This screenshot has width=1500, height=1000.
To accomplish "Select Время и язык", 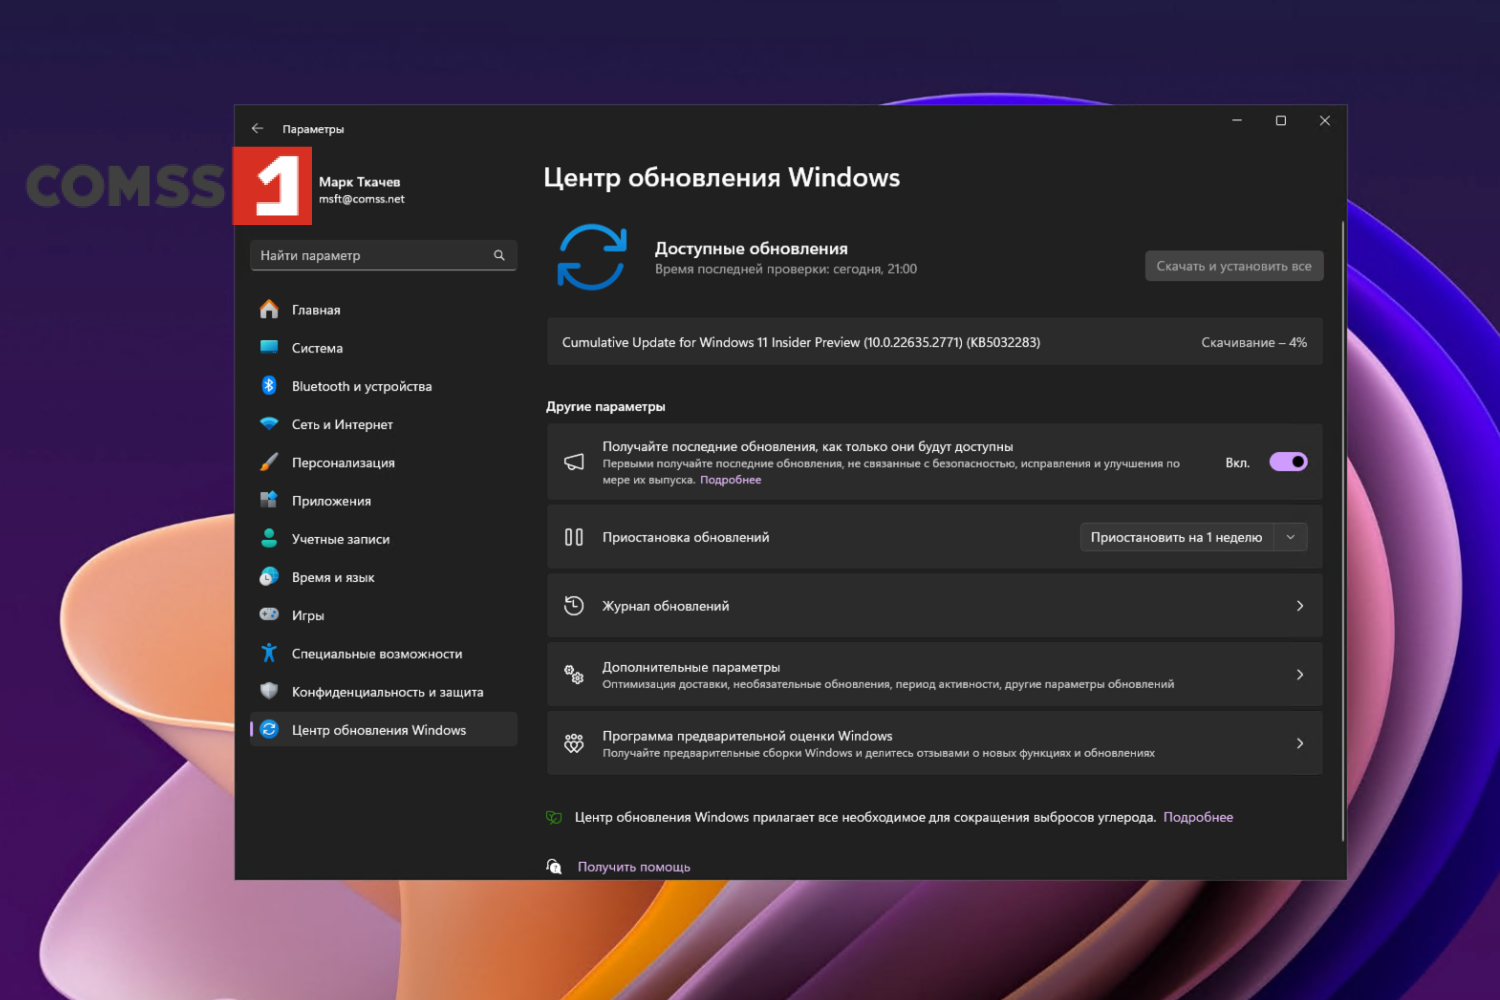I will pyautogui.click(x=384, y=577).
